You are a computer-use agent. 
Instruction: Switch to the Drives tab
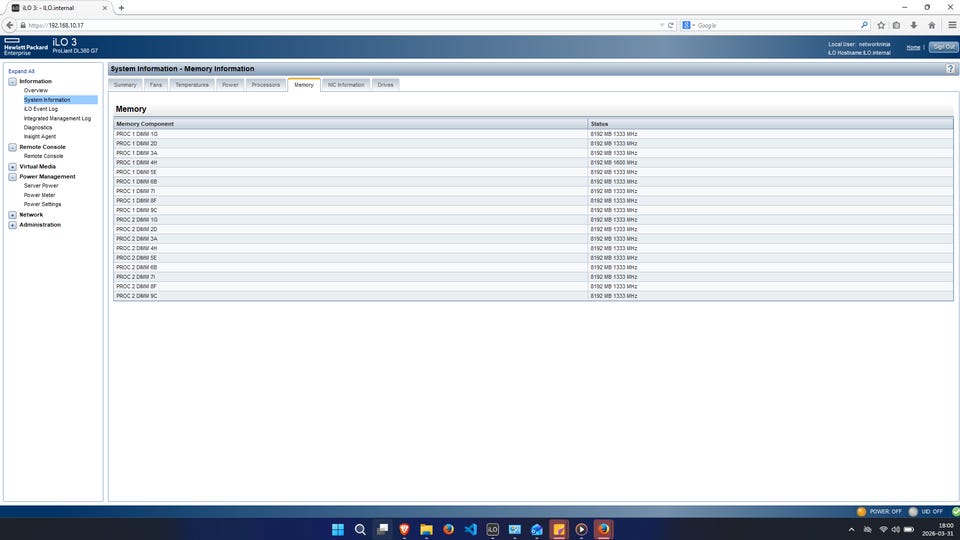point(386,84)
